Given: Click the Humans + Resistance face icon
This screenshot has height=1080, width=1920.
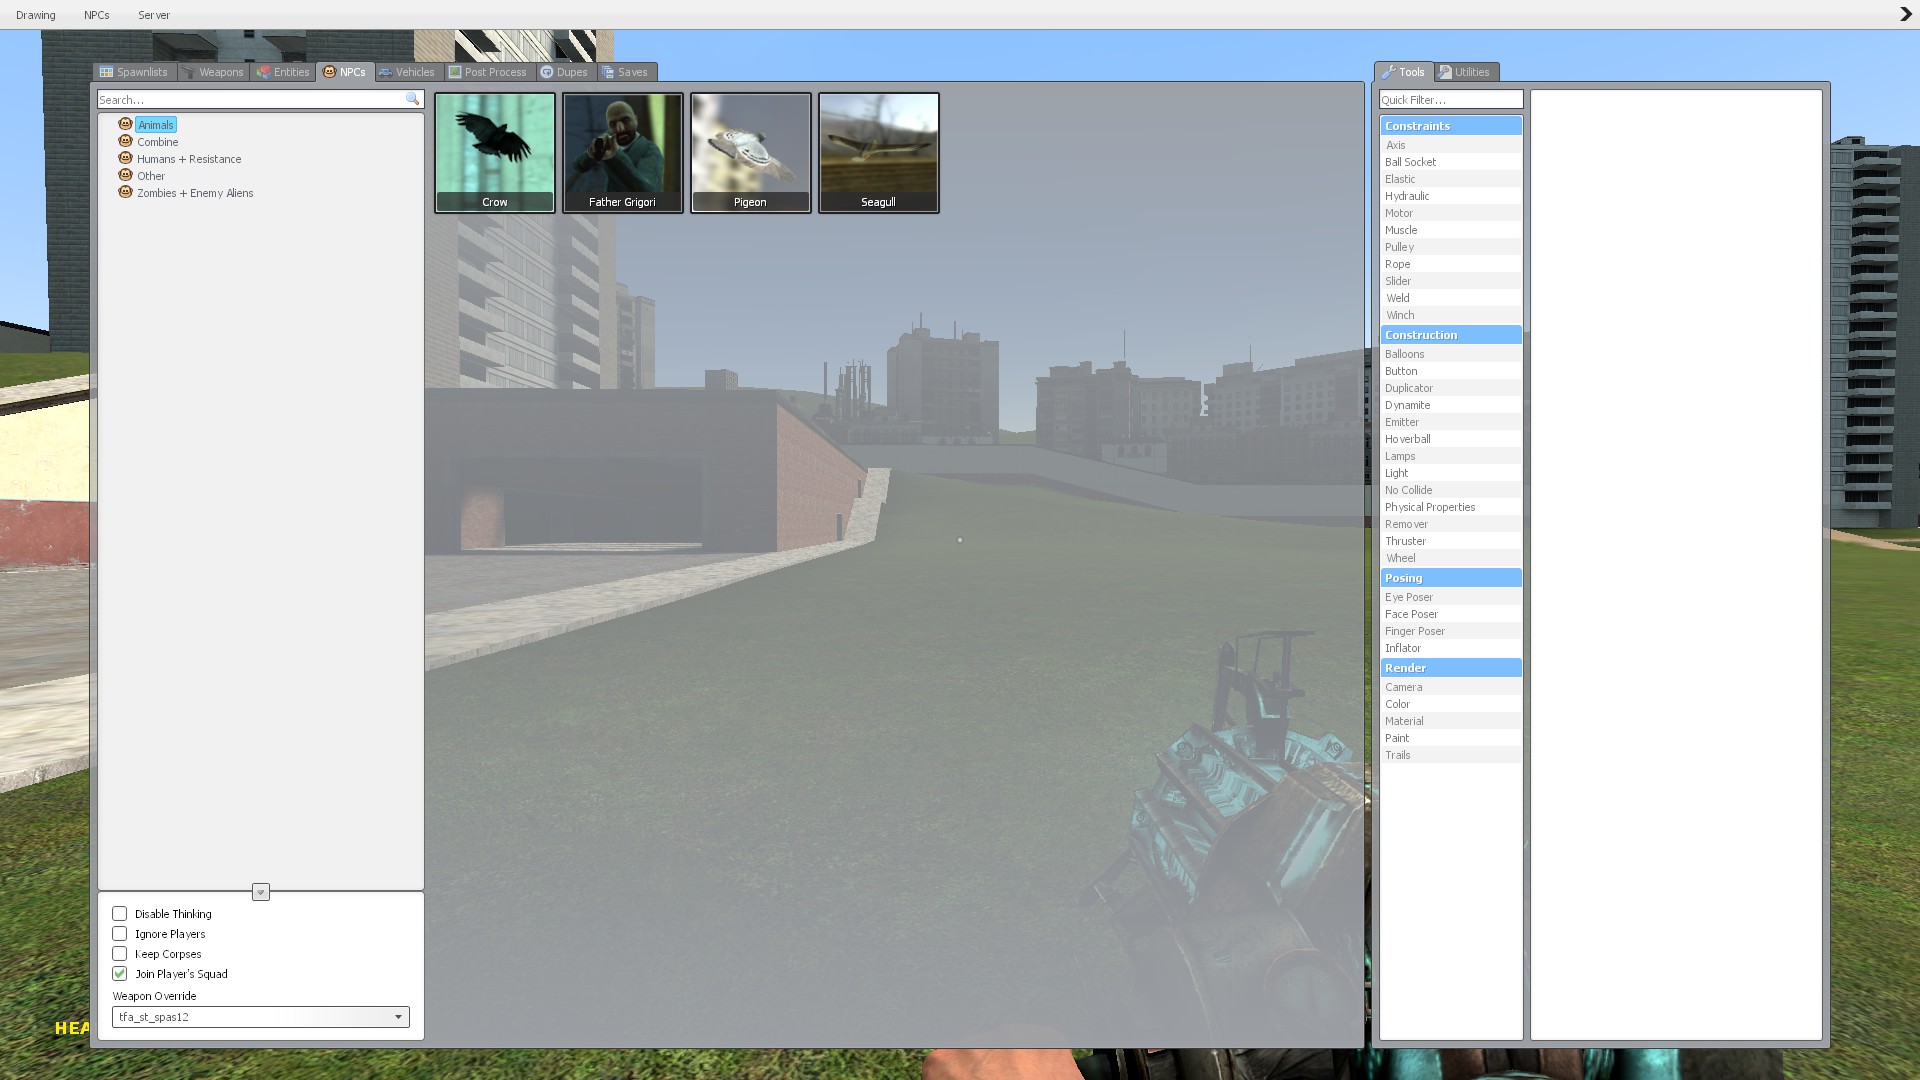Looking at the screenshot, I should 125,158.
